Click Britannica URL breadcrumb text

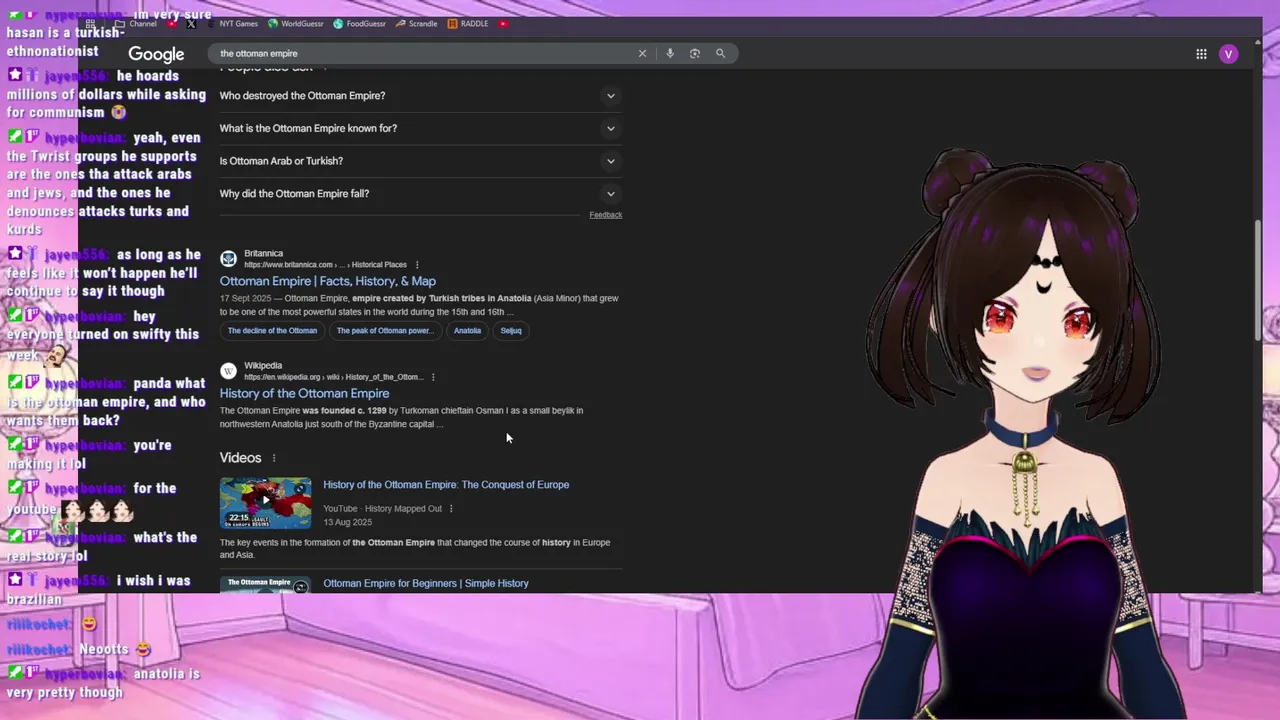(x=325, y=265)
